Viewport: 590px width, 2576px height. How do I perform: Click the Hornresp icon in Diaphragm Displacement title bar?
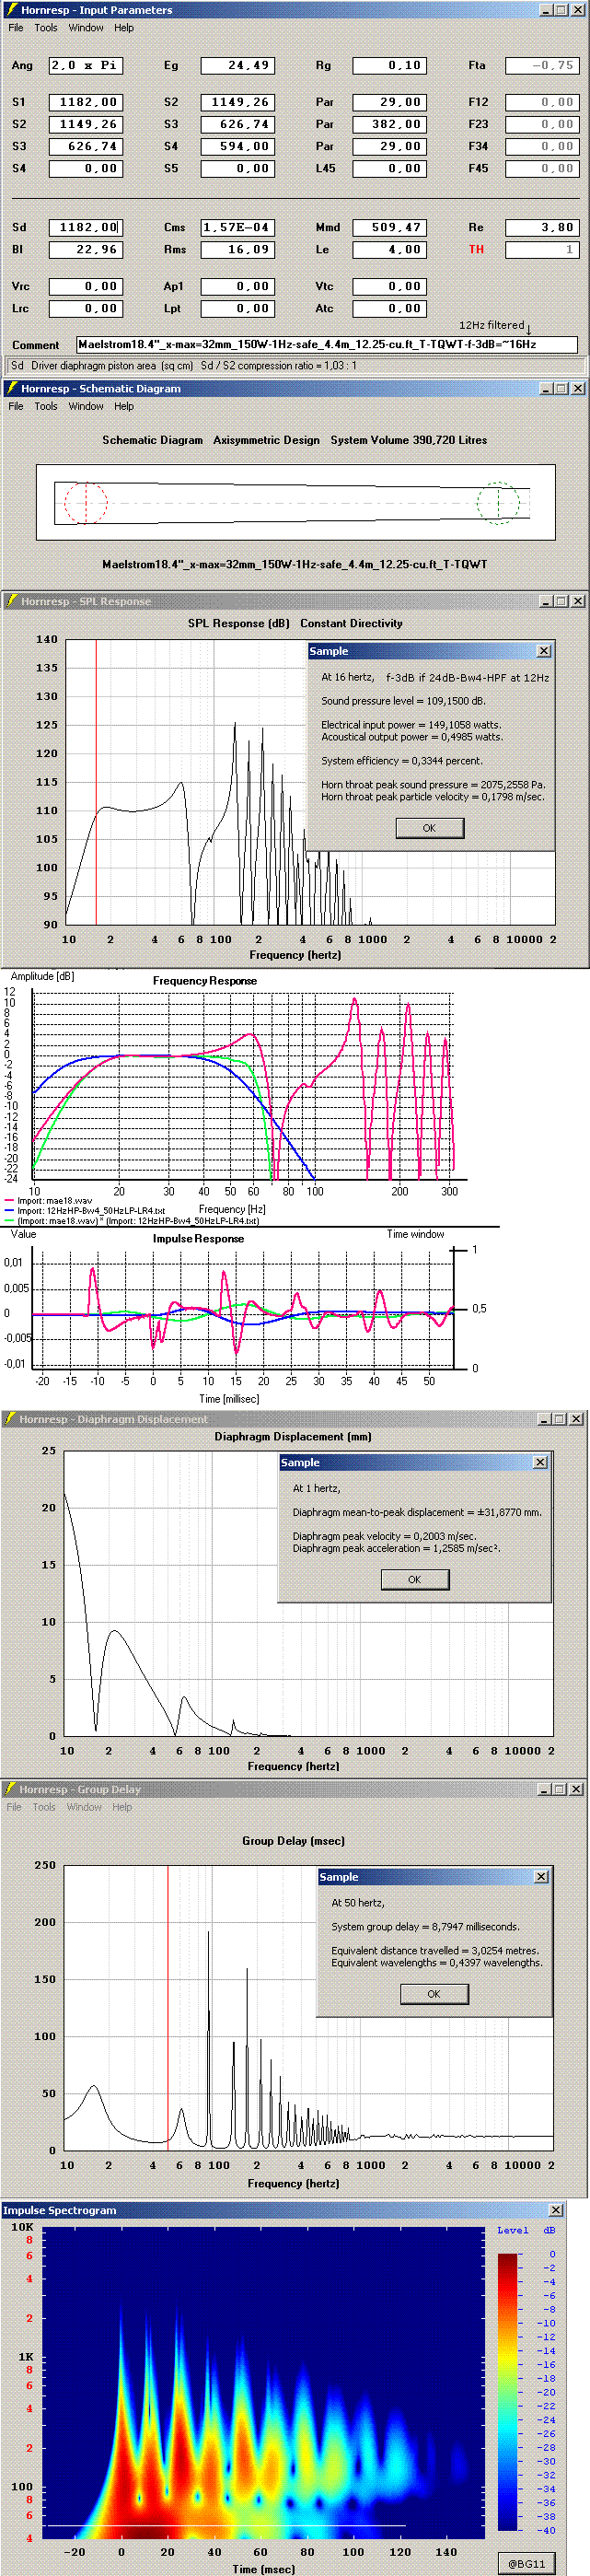[x=11, y=1418]
